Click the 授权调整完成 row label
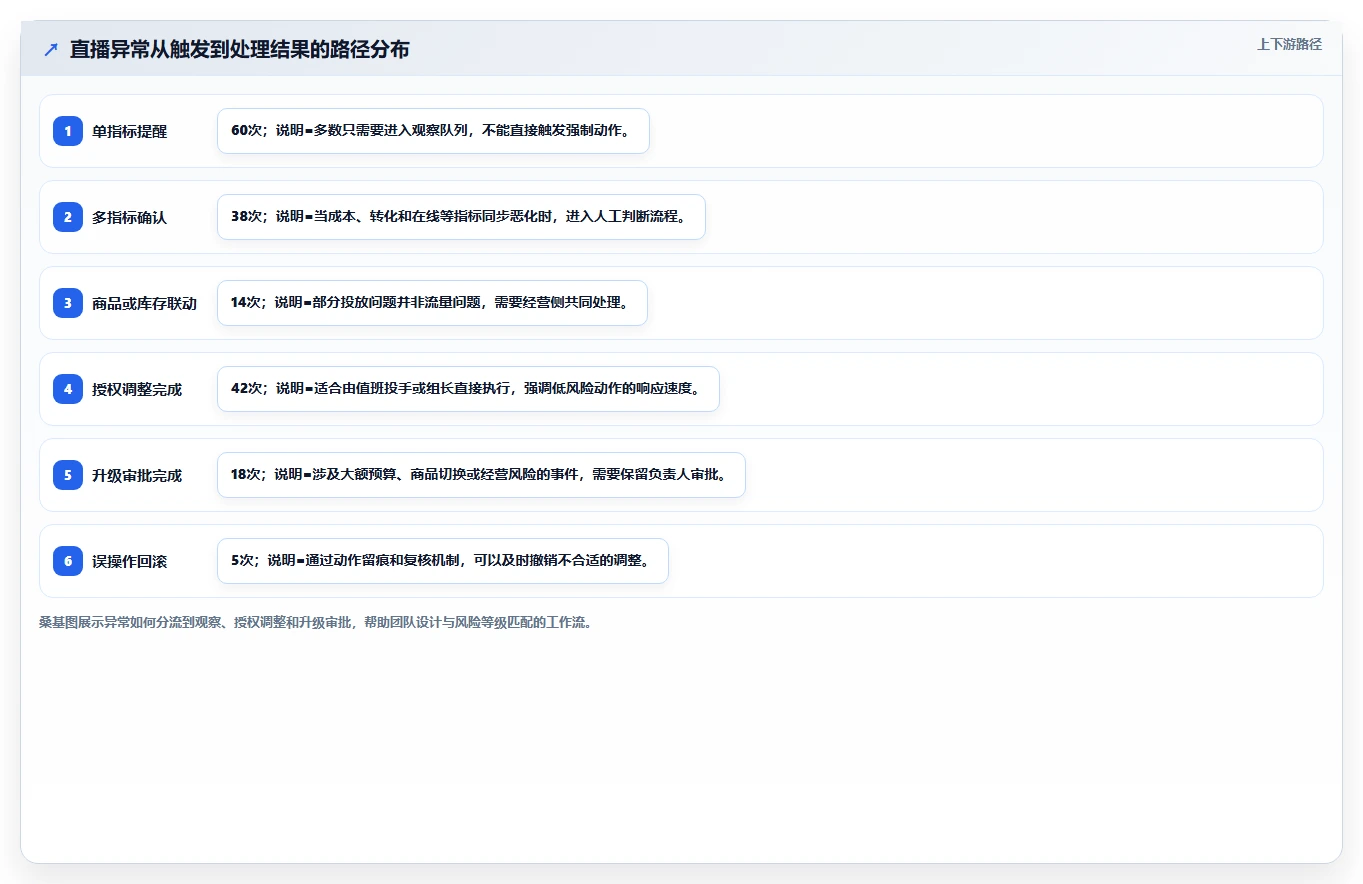 [x=137, y=389]
